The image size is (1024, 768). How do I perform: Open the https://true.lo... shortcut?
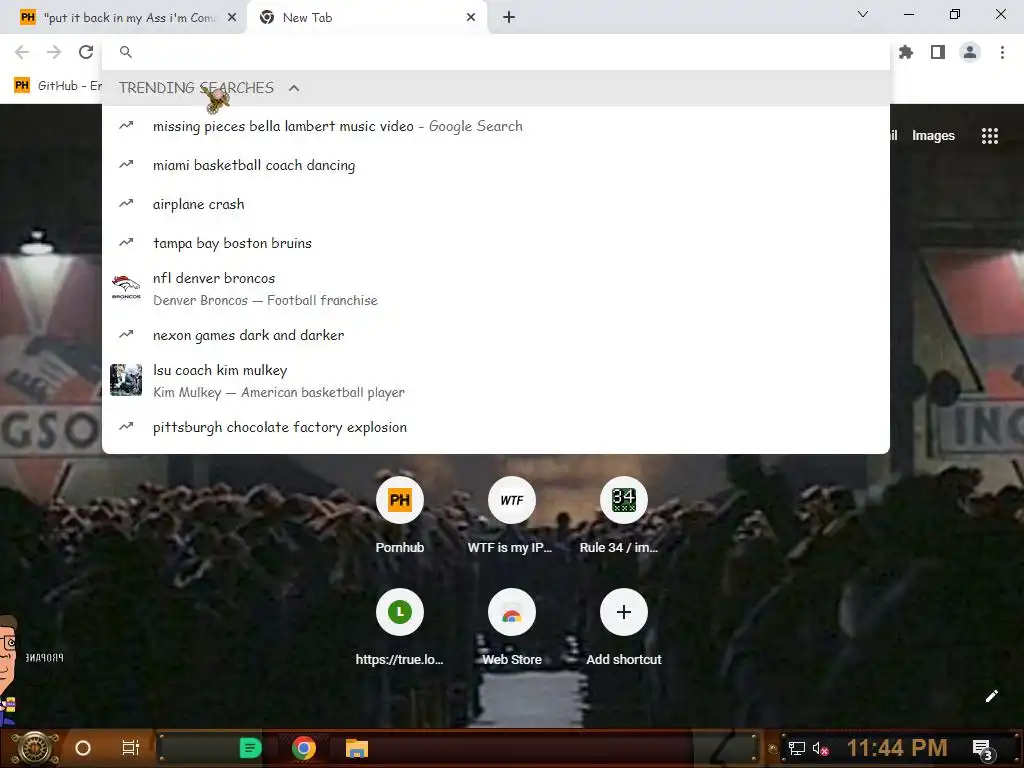[x=400, y=627]
